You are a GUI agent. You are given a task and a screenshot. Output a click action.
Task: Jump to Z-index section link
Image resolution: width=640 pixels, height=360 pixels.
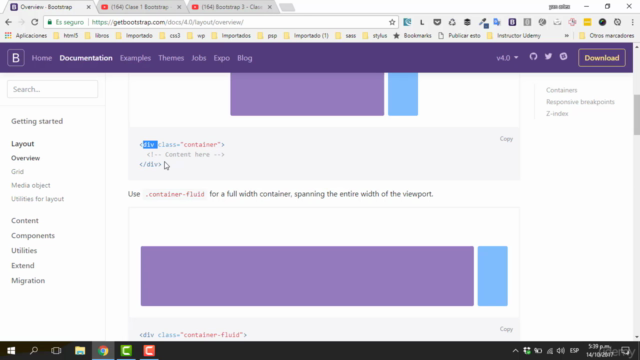tap(557, 113)
